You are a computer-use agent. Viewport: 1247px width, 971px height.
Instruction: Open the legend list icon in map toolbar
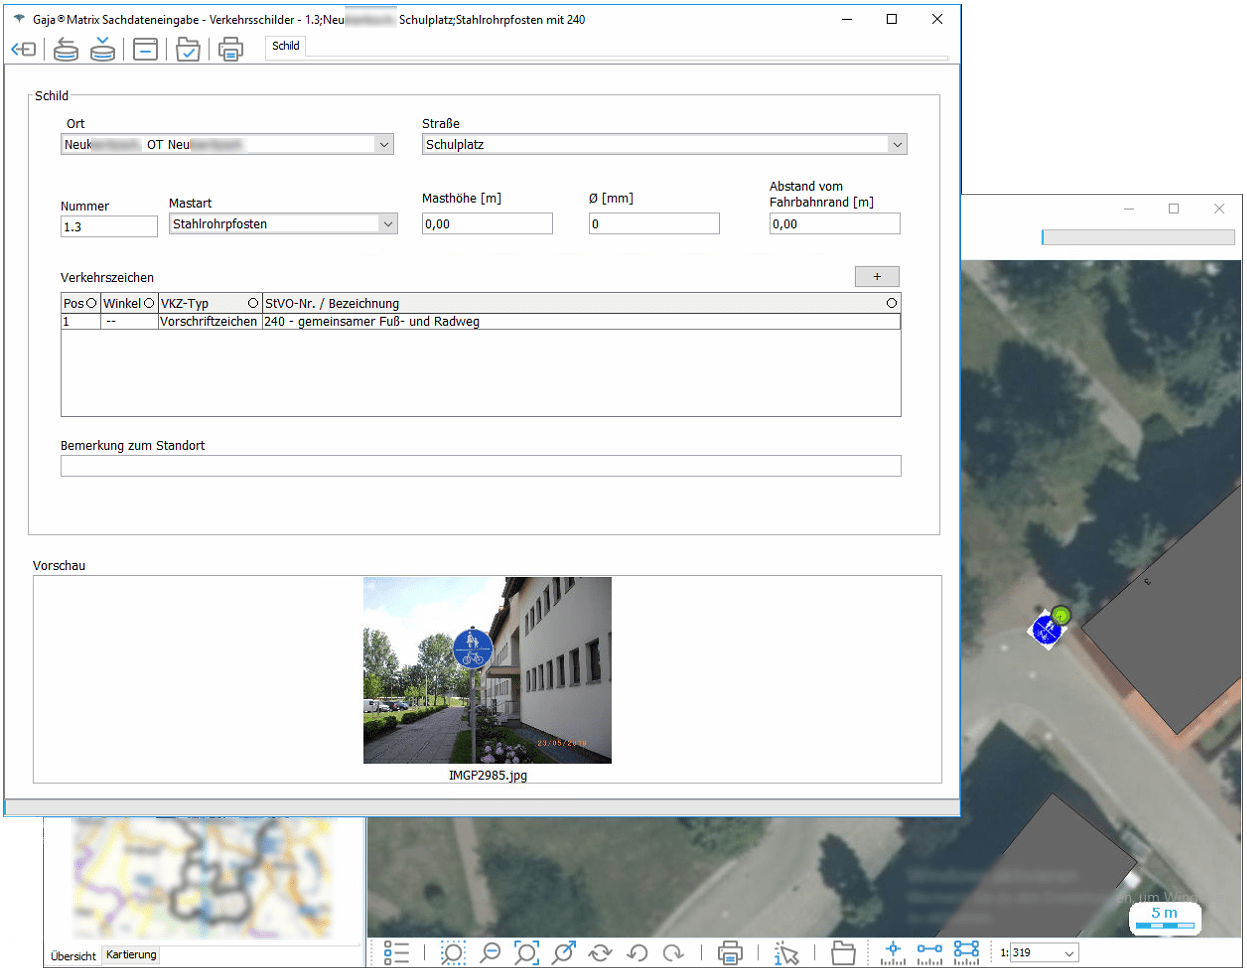coord(396,953)
